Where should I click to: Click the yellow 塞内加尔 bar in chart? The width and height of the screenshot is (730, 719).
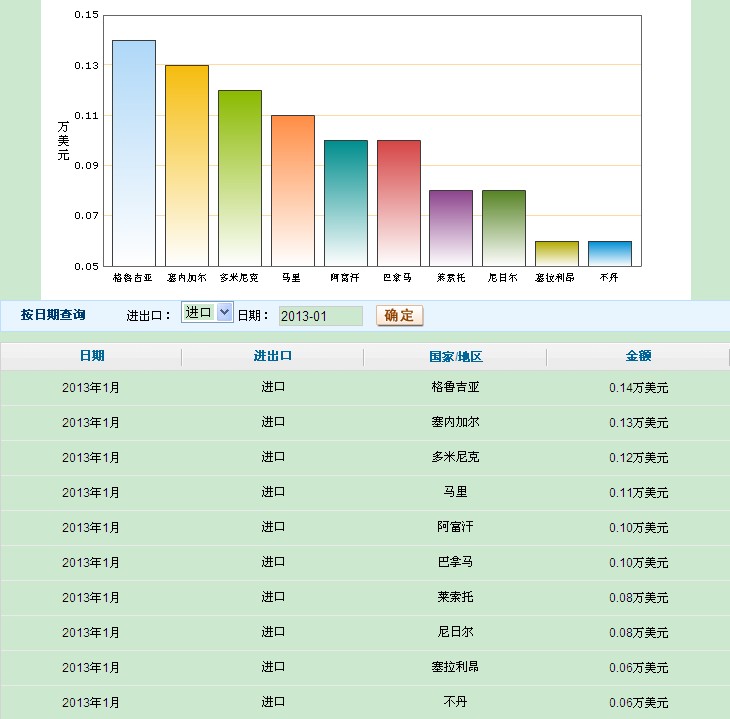pyautogui.click(x=187, y=165)
